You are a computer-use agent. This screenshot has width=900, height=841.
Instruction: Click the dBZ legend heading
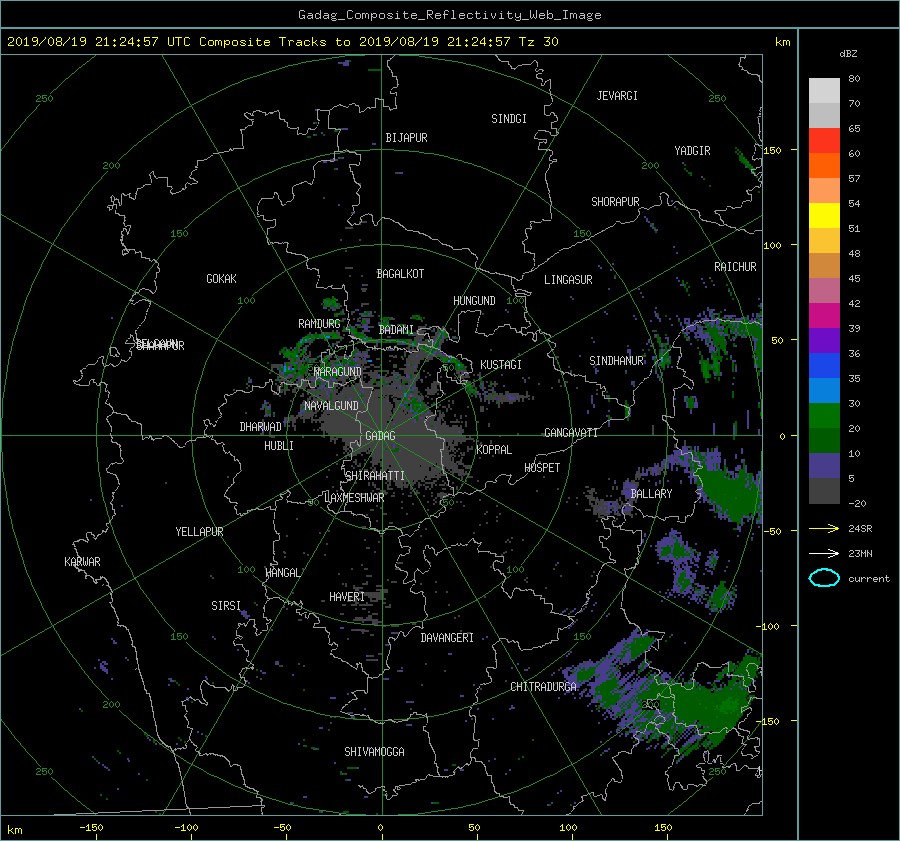[848, 54]
